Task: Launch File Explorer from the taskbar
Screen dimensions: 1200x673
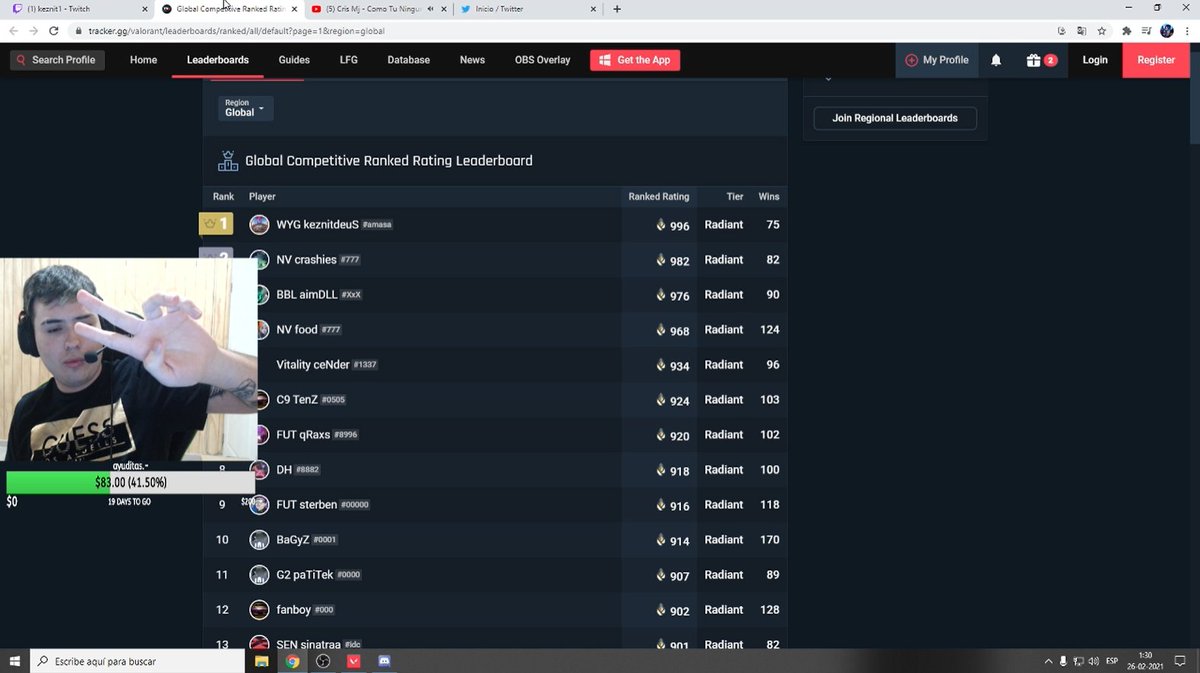Action: [261, 661]
